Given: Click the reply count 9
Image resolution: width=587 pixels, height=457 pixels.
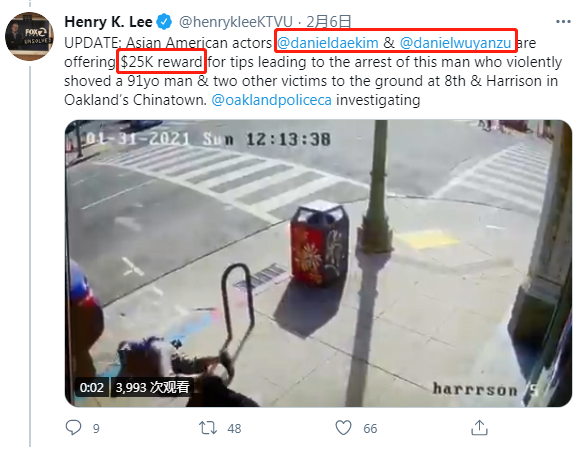Looking at the screenshot, I should [96, 429].
